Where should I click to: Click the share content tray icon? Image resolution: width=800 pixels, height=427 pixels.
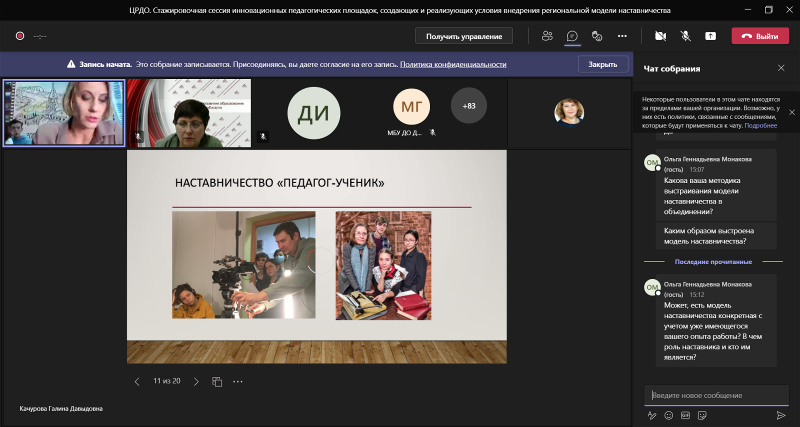[x=711, y=35]
